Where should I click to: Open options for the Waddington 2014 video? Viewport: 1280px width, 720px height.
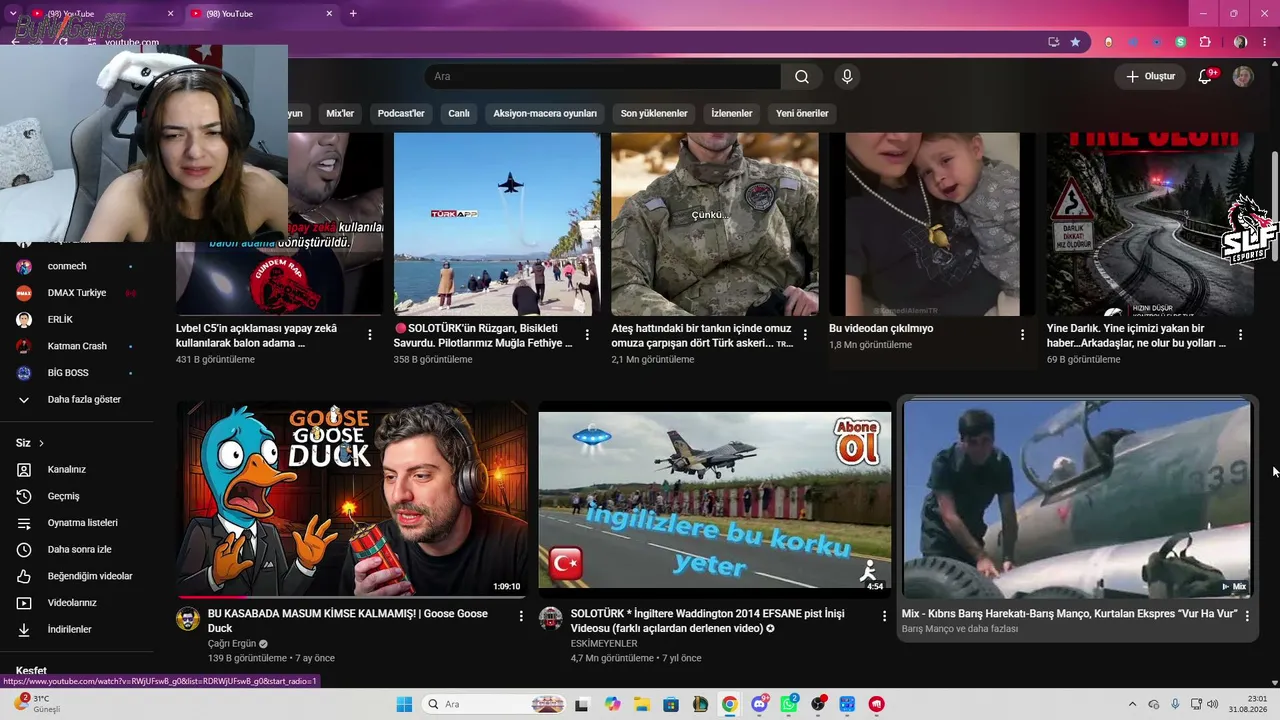884,616
